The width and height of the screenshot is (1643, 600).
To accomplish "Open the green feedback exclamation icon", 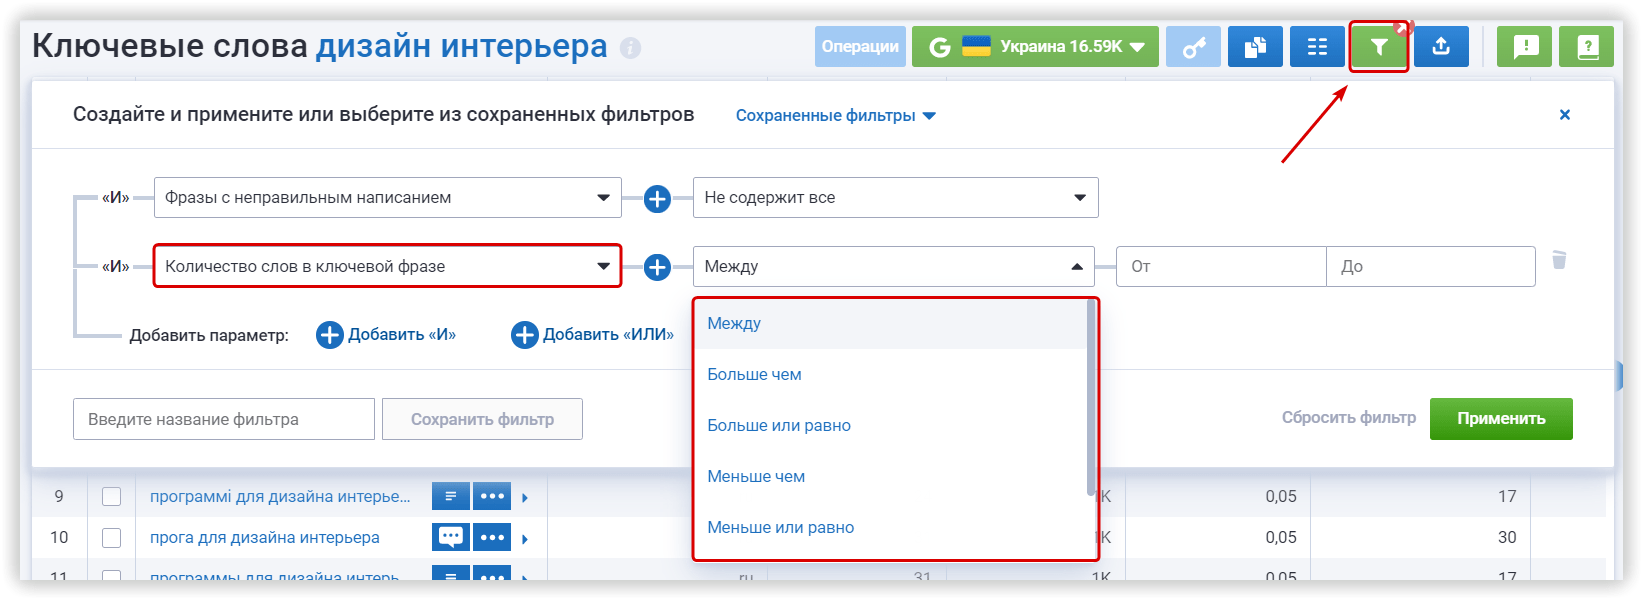I will [1524, 47].
